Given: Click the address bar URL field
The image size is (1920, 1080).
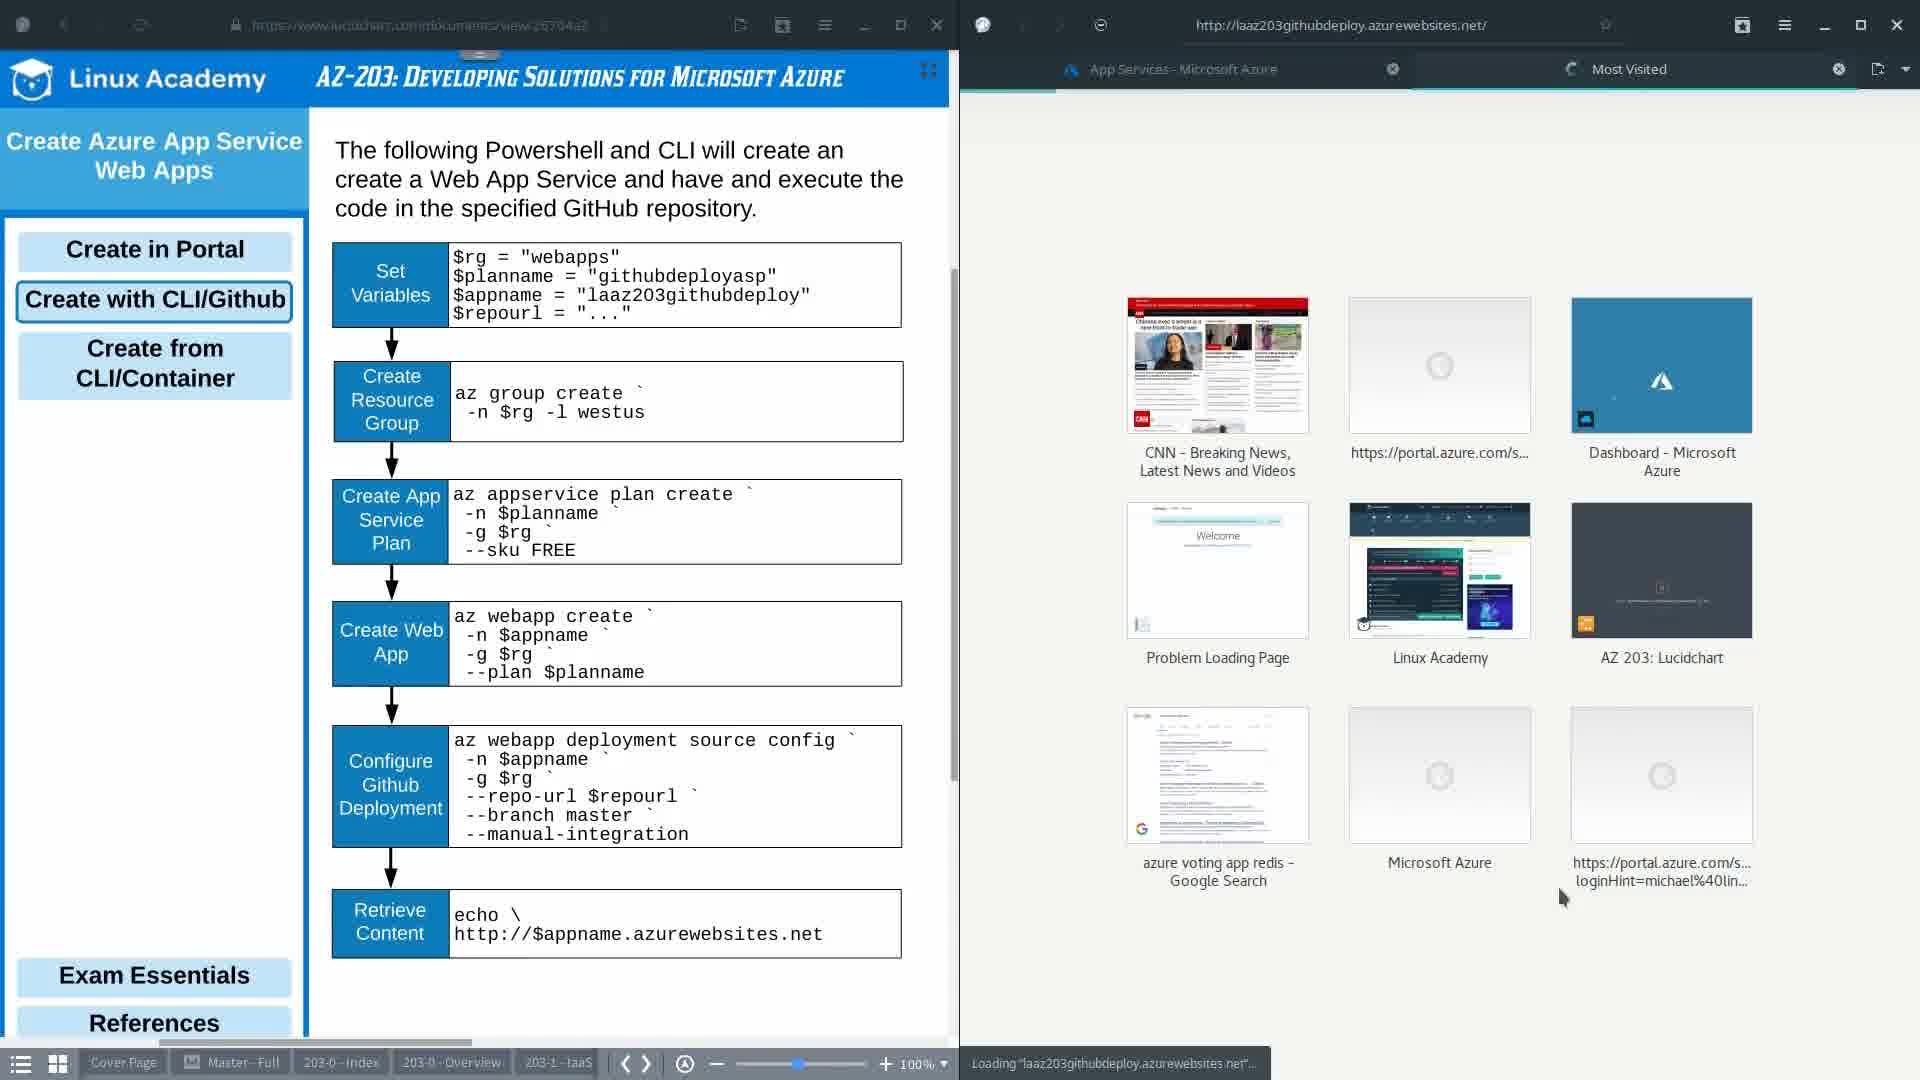Looking at the screenshot, I should (1340, 25).
